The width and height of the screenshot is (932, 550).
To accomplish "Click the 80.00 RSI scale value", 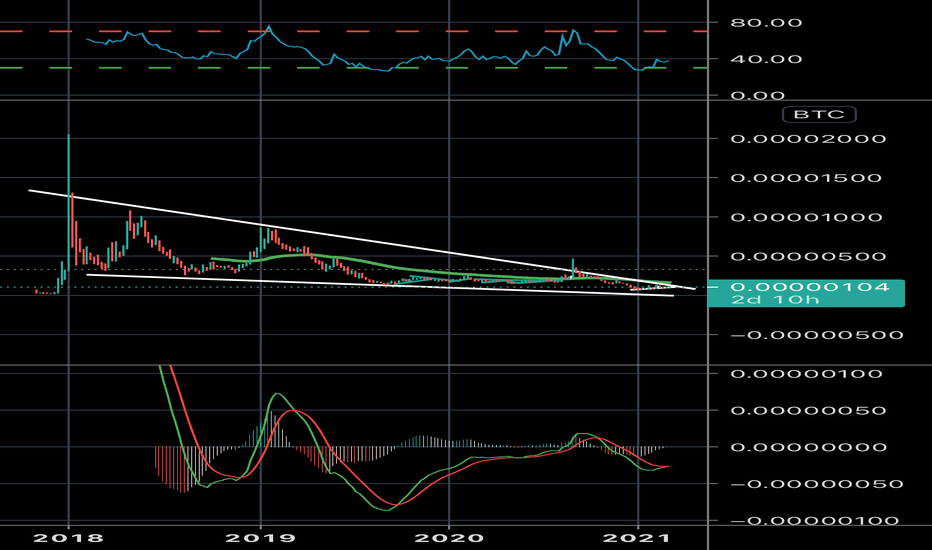I will coord(766,23).
